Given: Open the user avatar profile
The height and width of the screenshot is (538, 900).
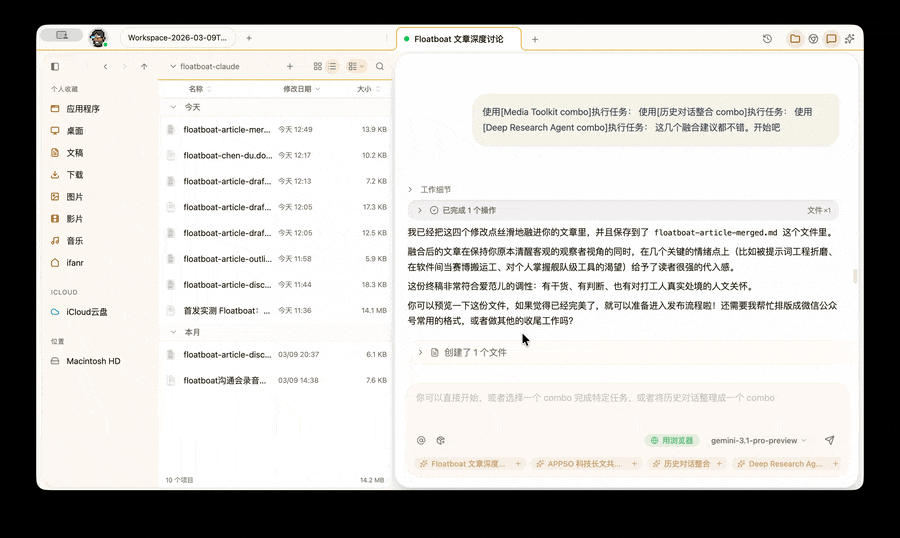Looking at the screenshot, I should pyautogui.click(x=99, y=38).
